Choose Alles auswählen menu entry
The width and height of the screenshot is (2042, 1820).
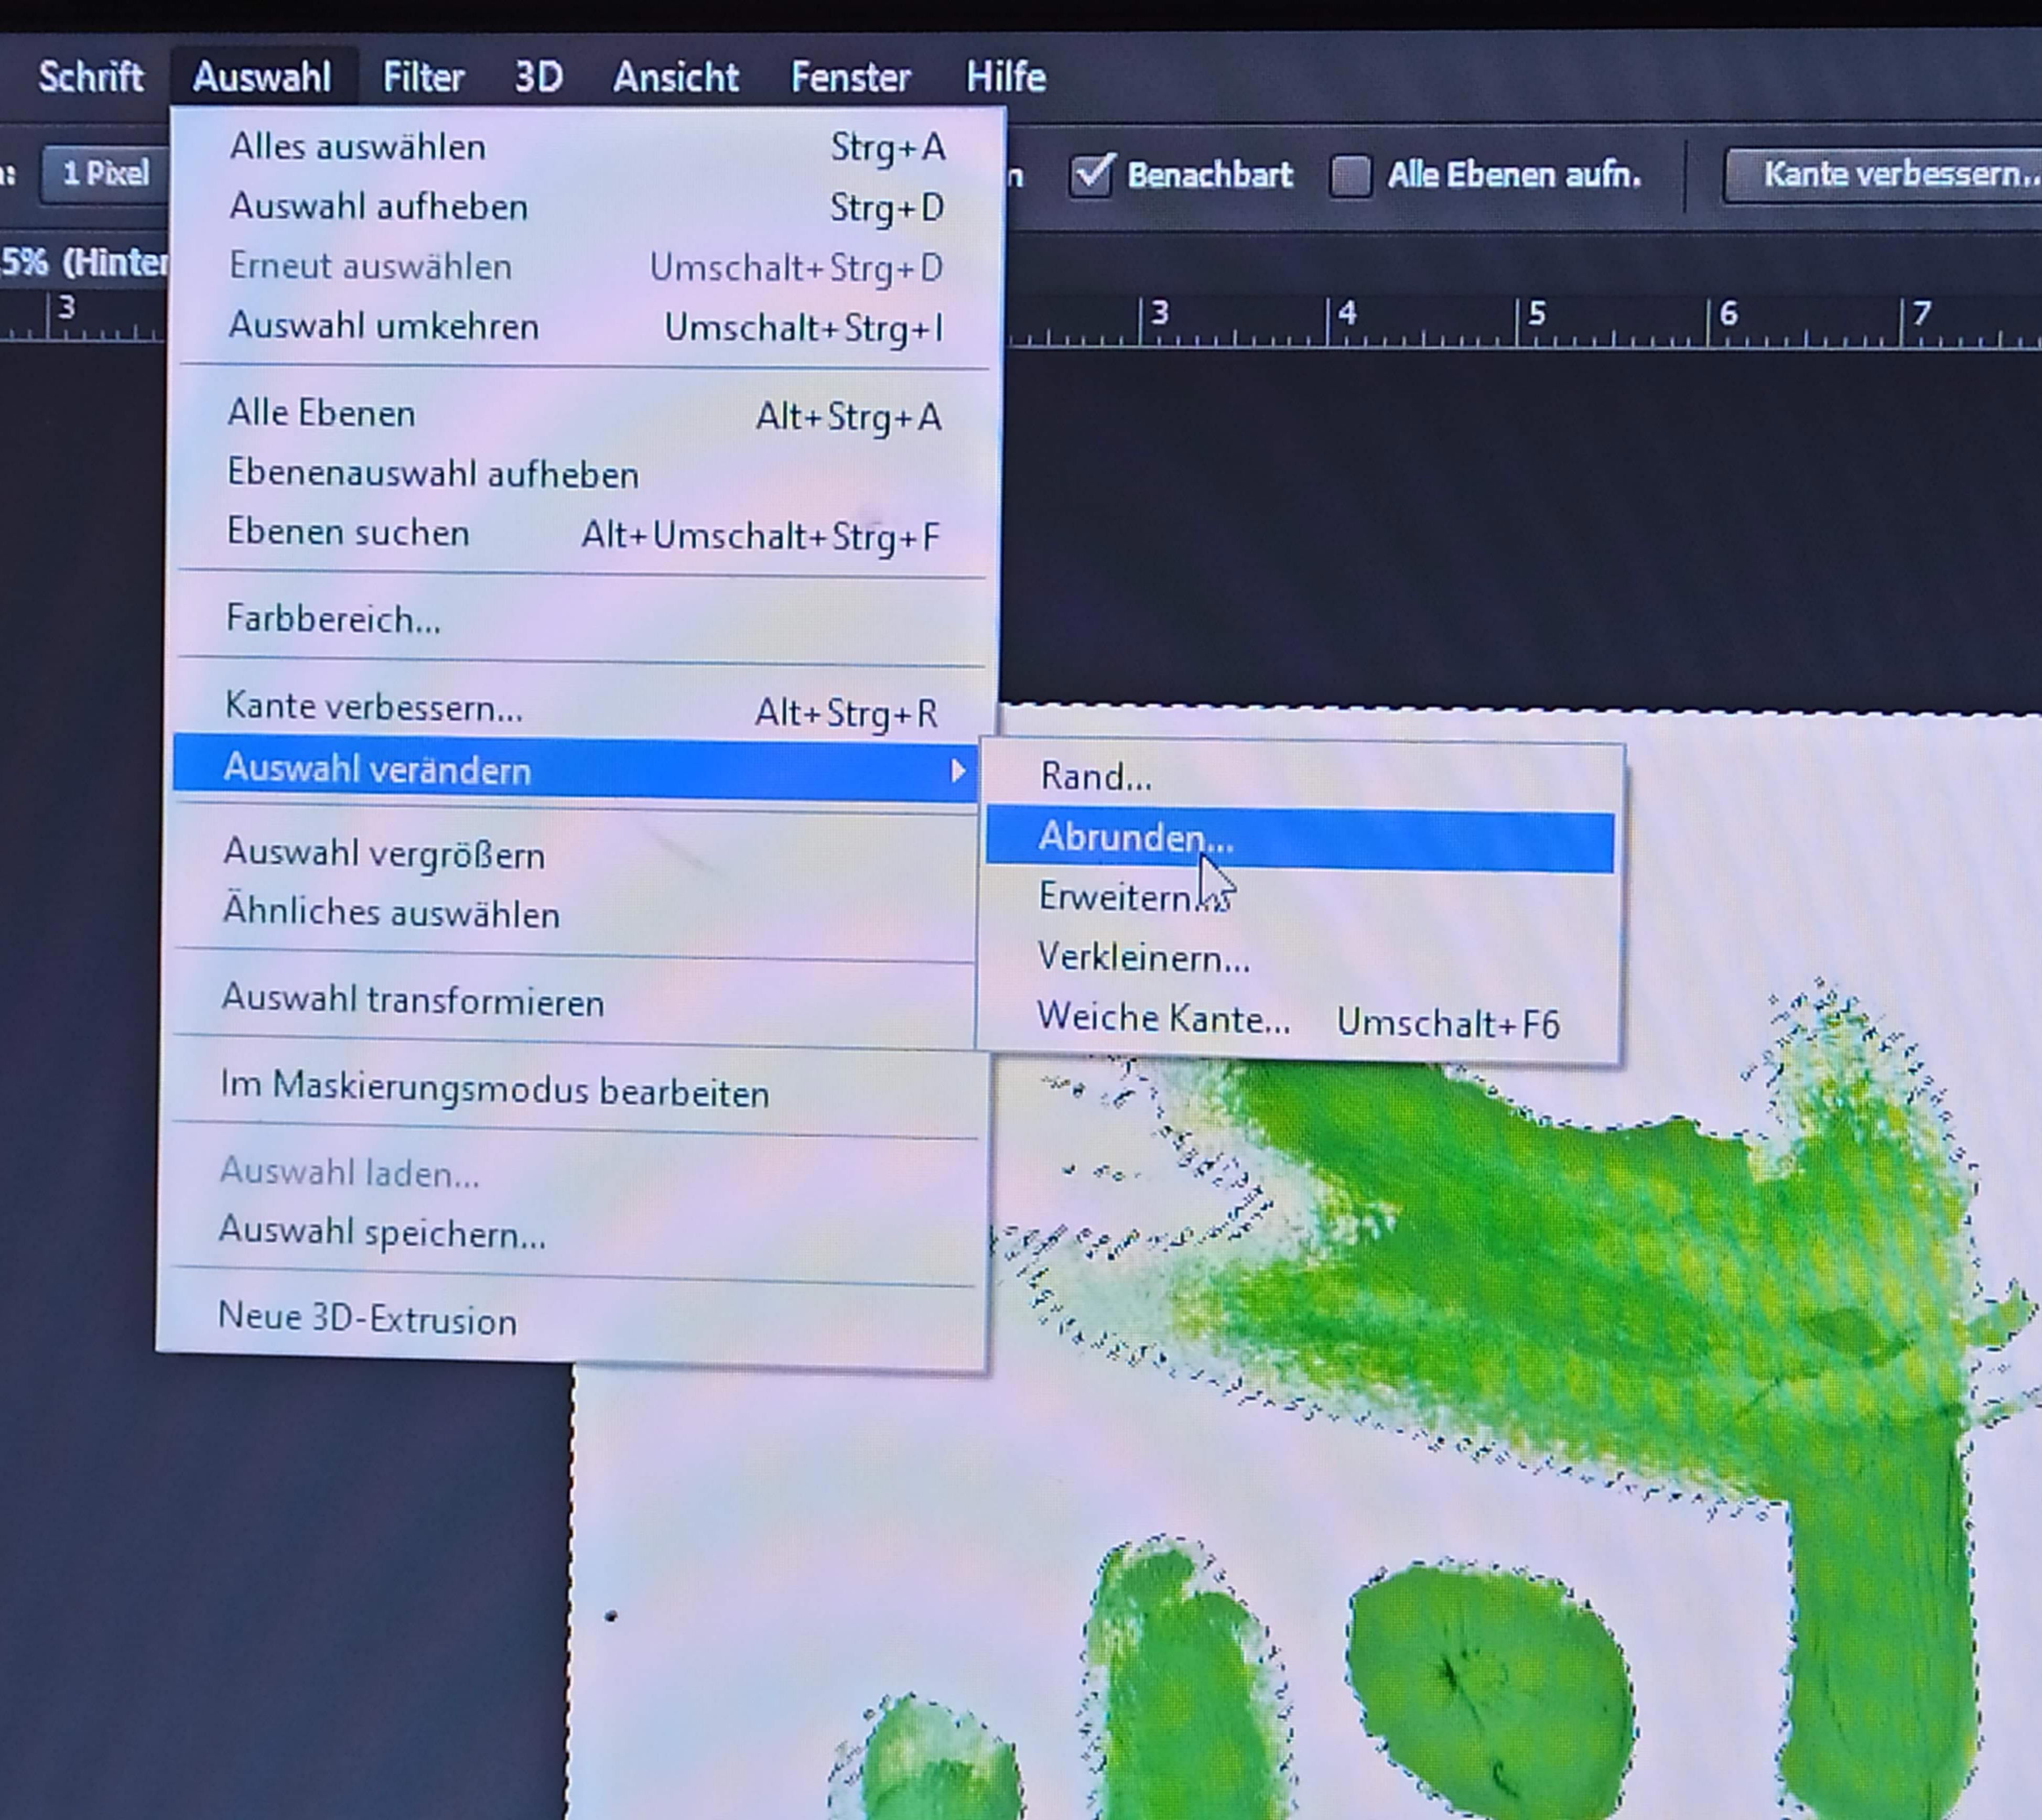click(x=358, y=148)
